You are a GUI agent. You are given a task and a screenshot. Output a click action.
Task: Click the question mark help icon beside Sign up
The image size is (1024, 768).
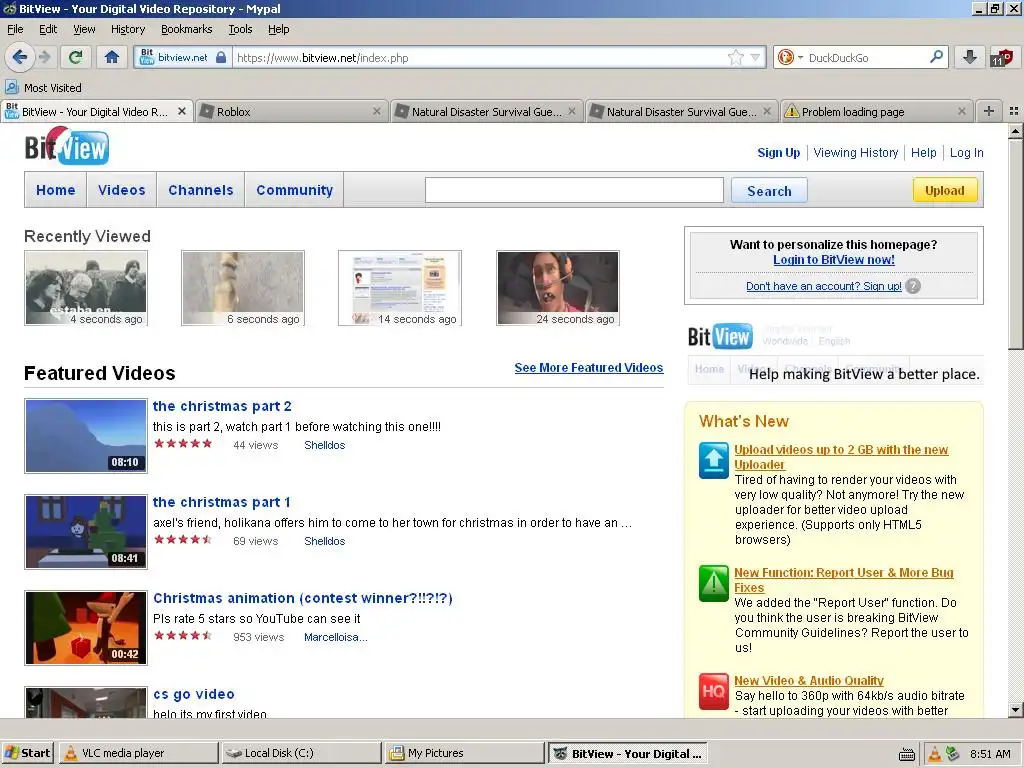point(913,286)
